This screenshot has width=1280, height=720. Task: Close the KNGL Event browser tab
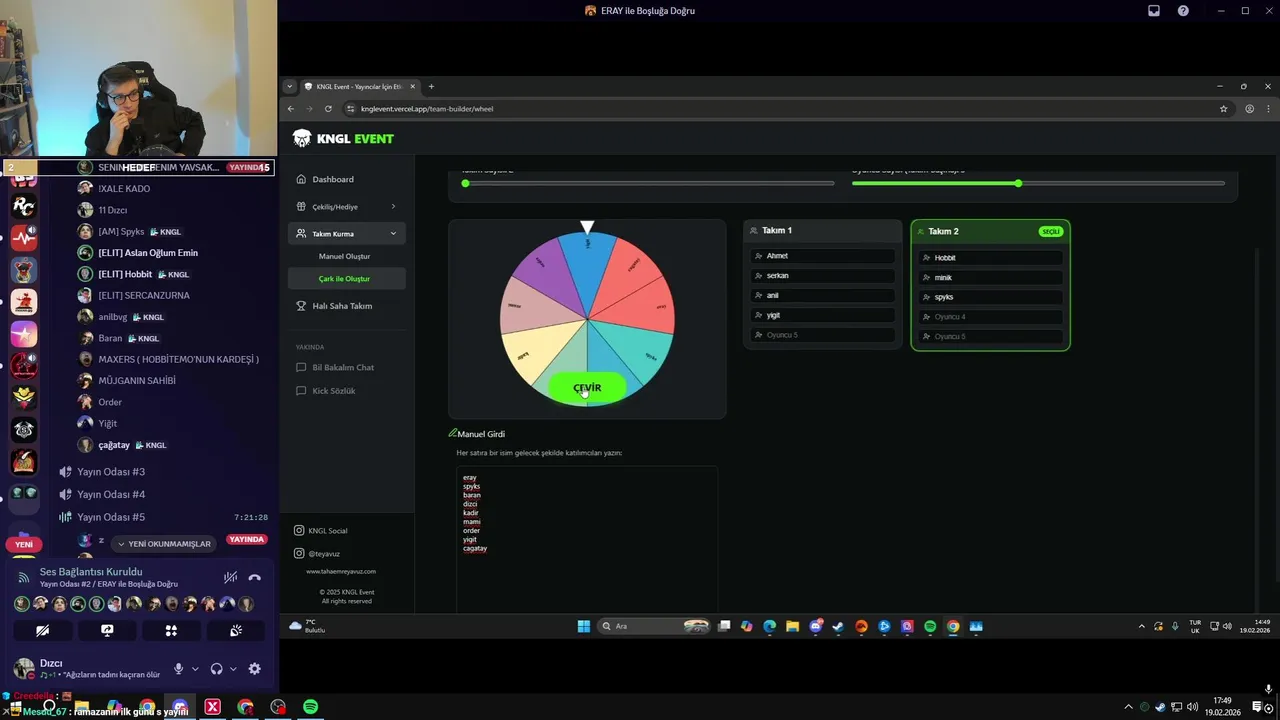click(412, 86)
